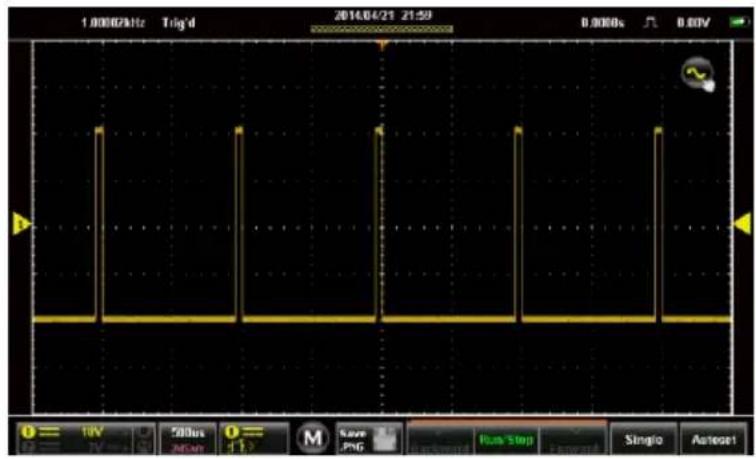
Task: Start a Single acquisition
Action: pyautogui.click(x=644, y=439)
